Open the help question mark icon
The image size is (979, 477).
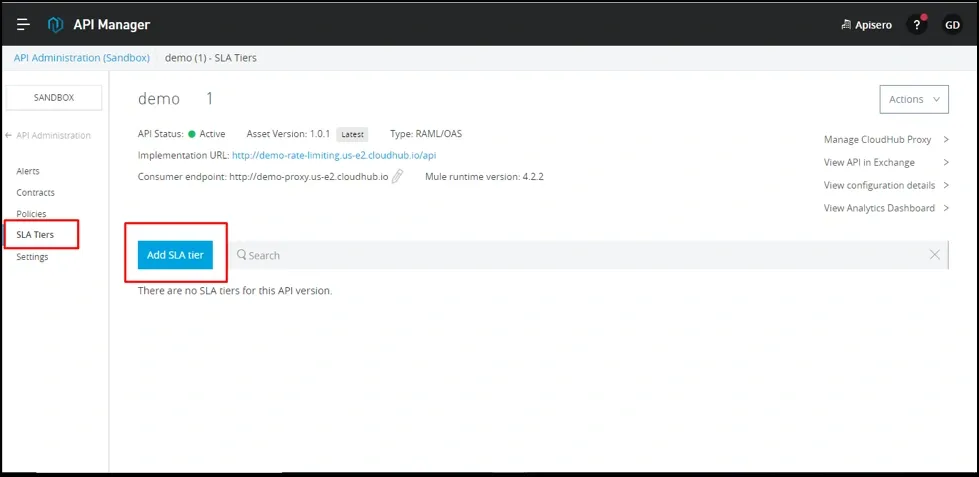[x=917, y=25]
